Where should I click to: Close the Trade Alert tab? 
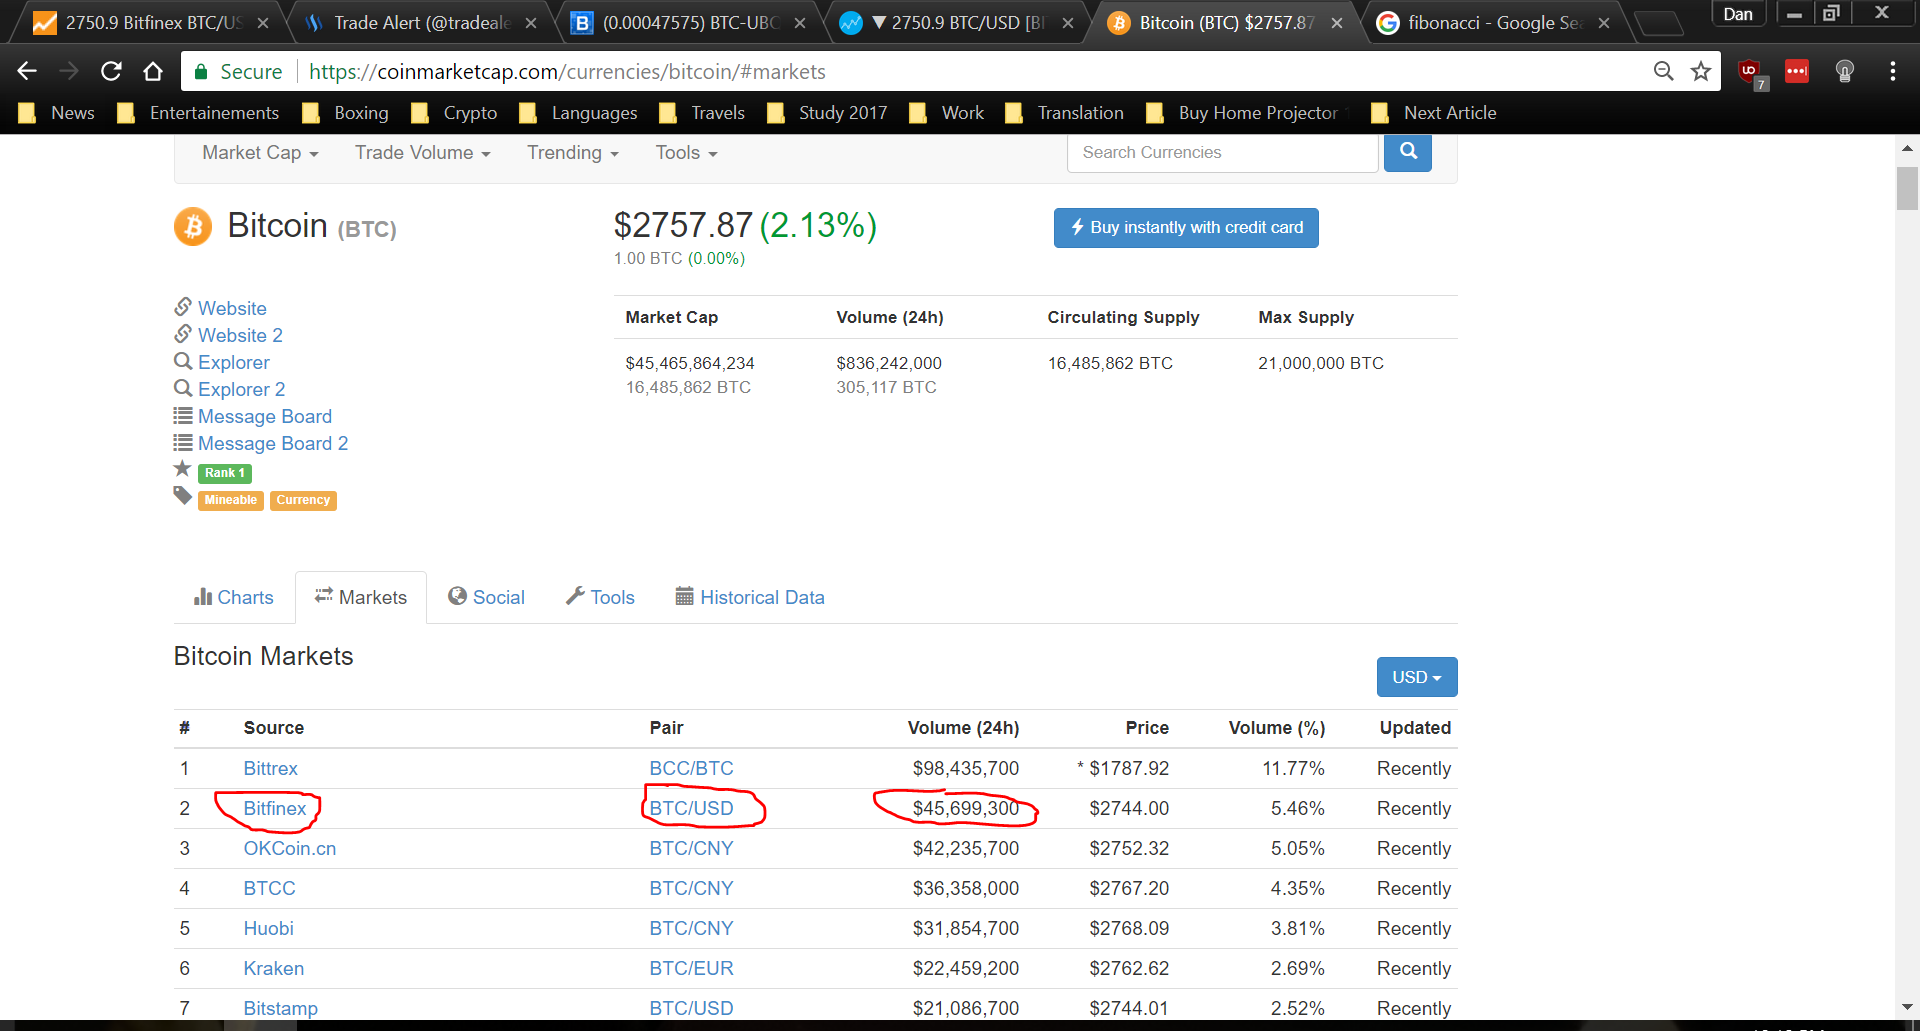pos(531,23)
